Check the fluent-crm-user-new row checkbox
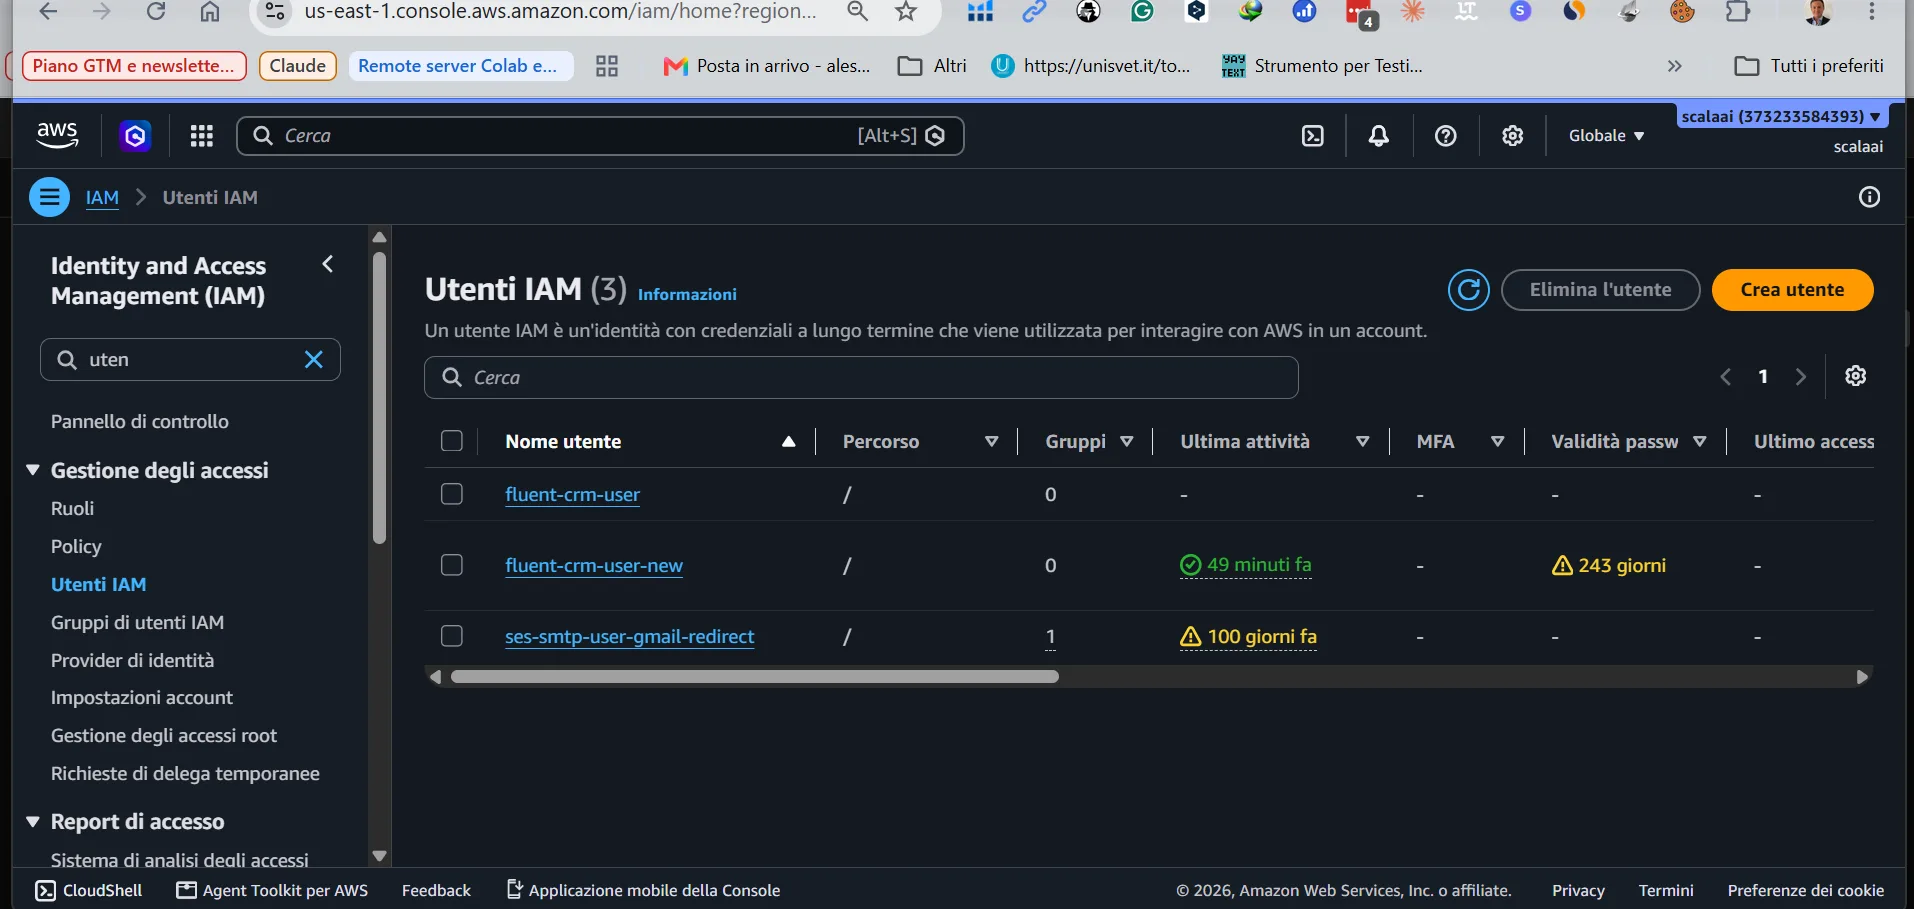 pos(452,565)
